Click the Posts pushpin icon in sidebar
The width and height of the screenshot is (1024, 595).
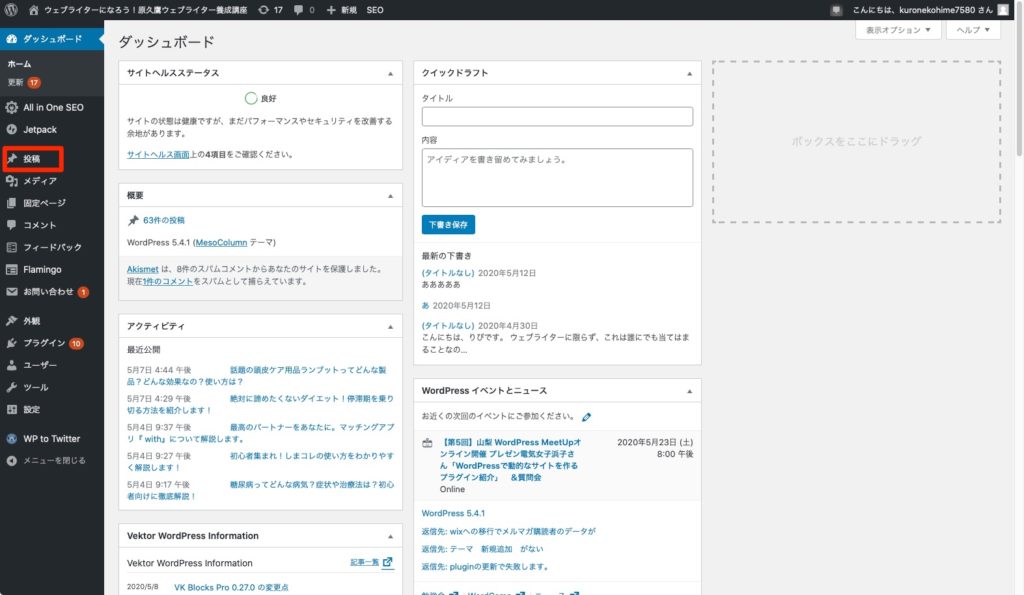(x=12, y=158)
